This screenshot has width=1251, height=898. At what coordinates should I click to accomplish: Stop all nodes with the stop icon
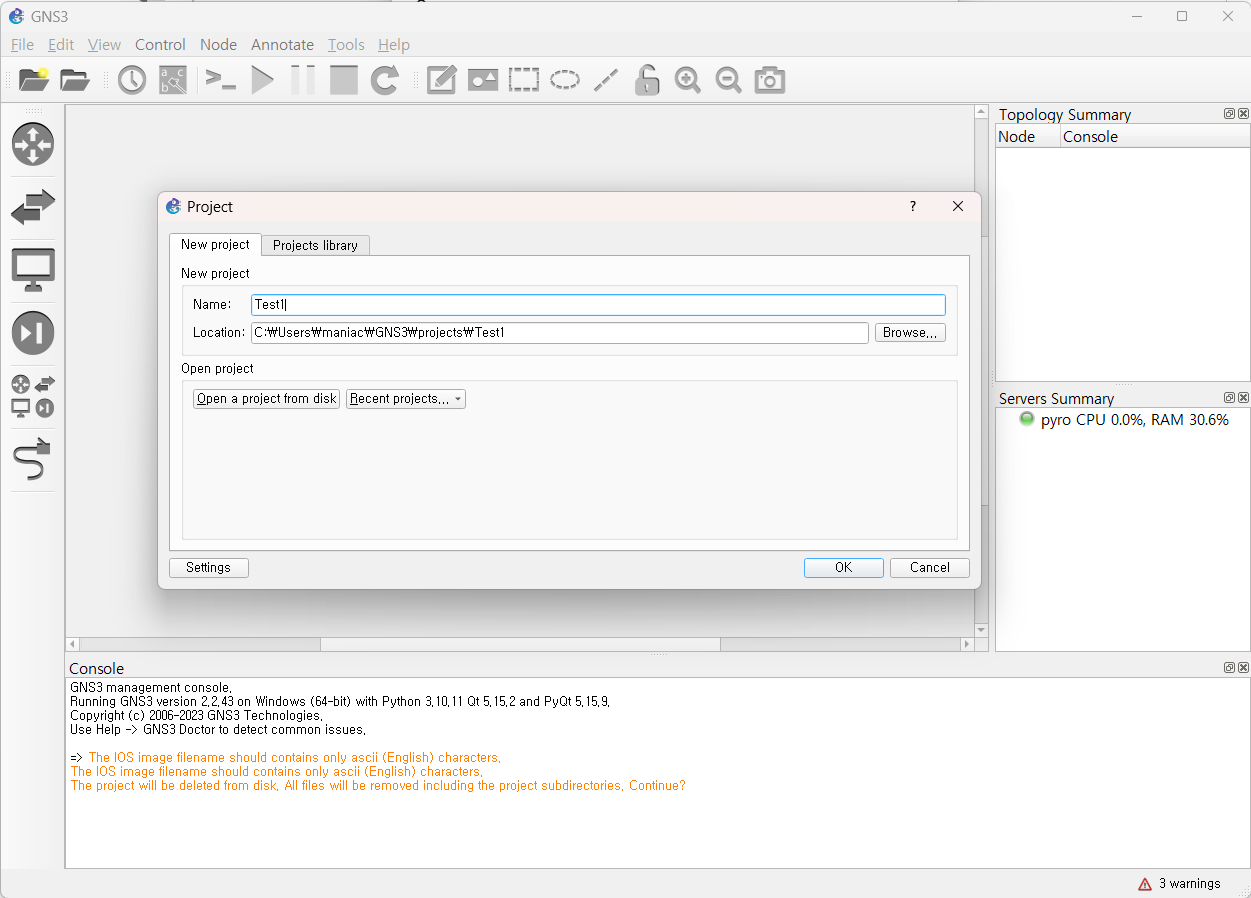[344, 80]
